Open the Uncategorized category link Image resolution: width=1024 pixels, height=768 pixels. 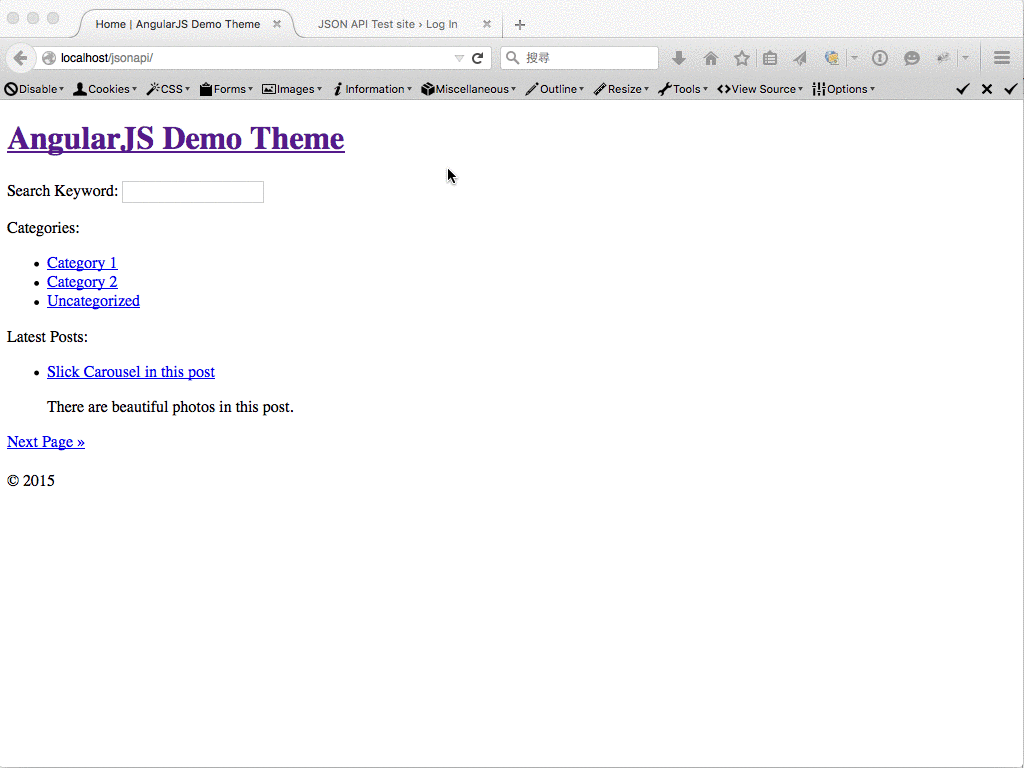93,300
